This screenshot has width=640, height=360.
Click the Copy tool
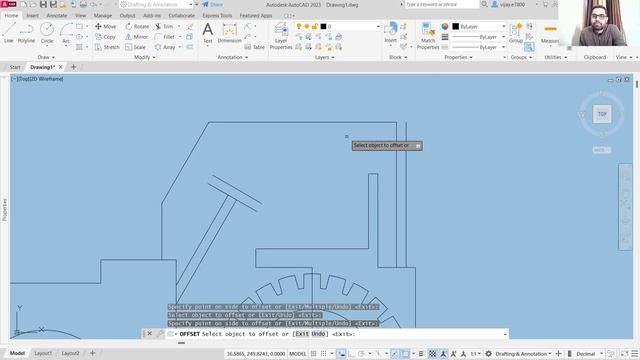coord(105,37)
